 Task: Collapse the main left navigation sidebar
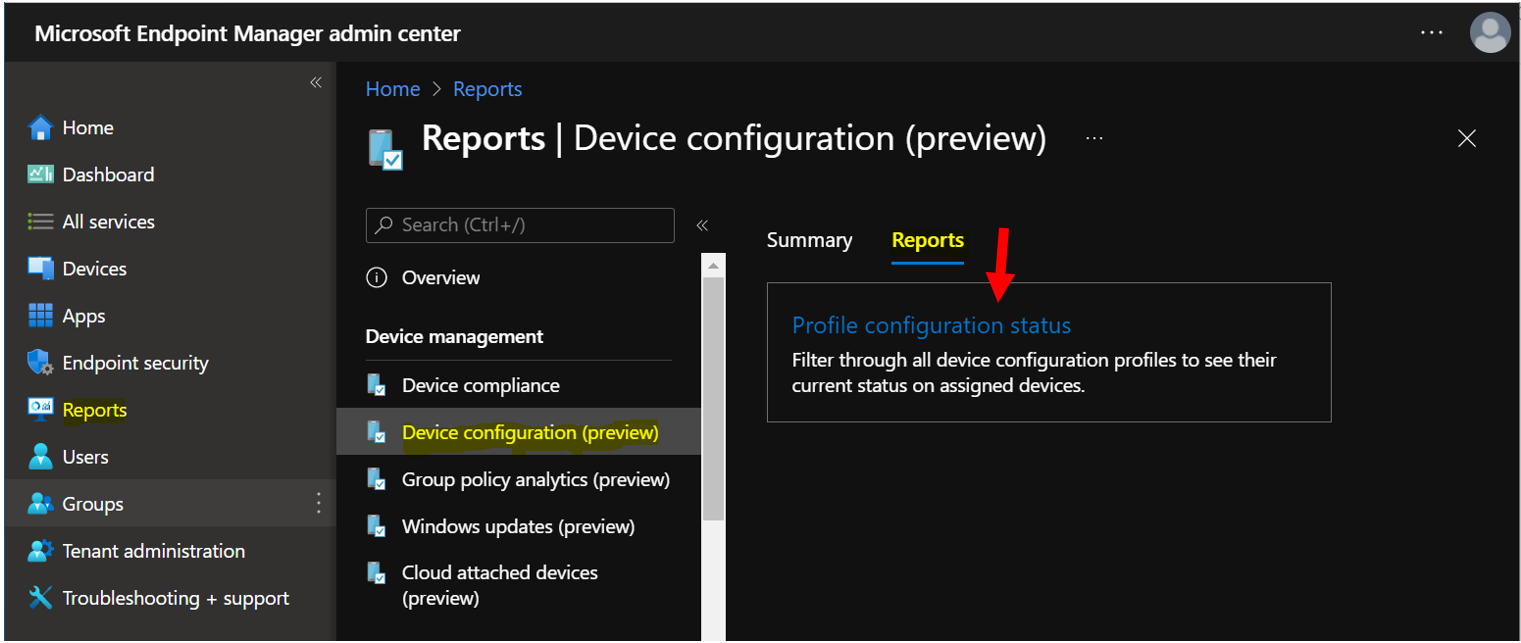315,82
